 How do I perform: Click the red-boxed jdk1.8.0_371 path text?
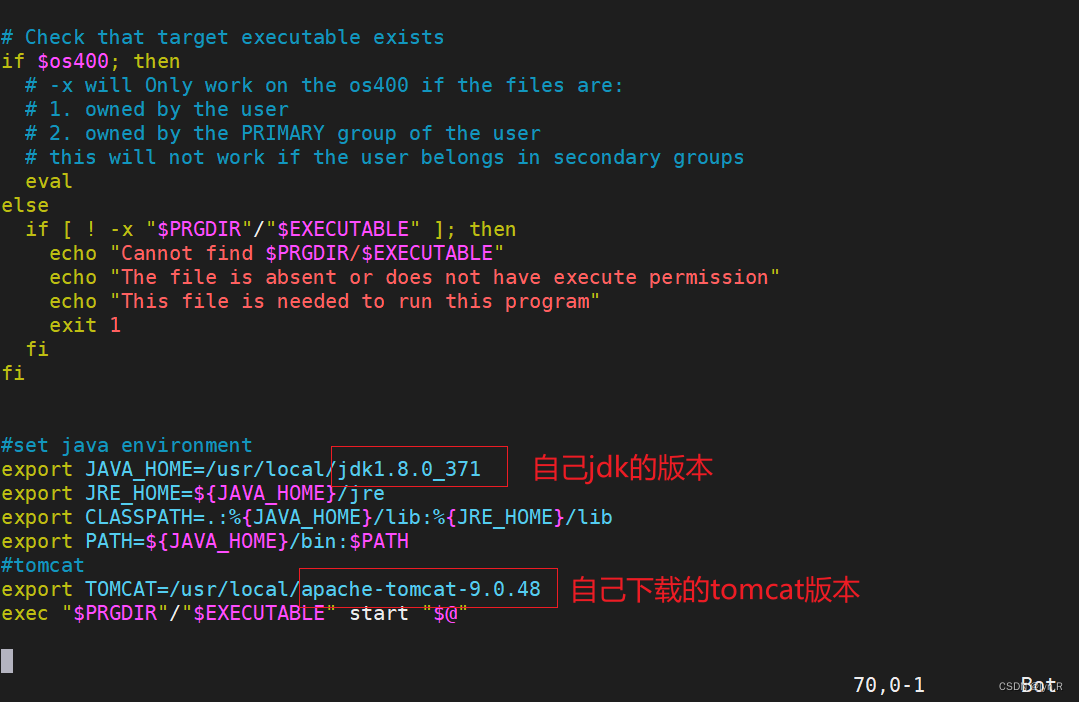point(408,469)
